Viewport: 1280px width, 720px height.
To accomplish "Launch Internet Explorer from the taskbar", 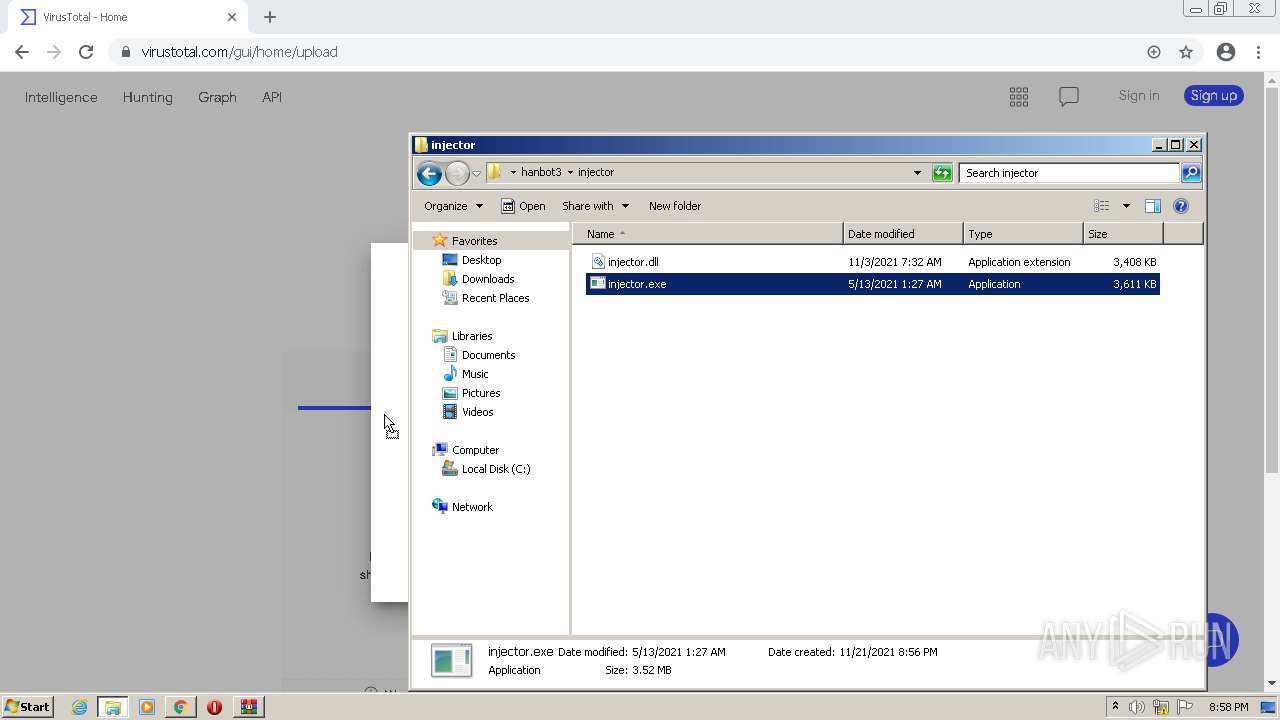I will click(x=79, y=707).
